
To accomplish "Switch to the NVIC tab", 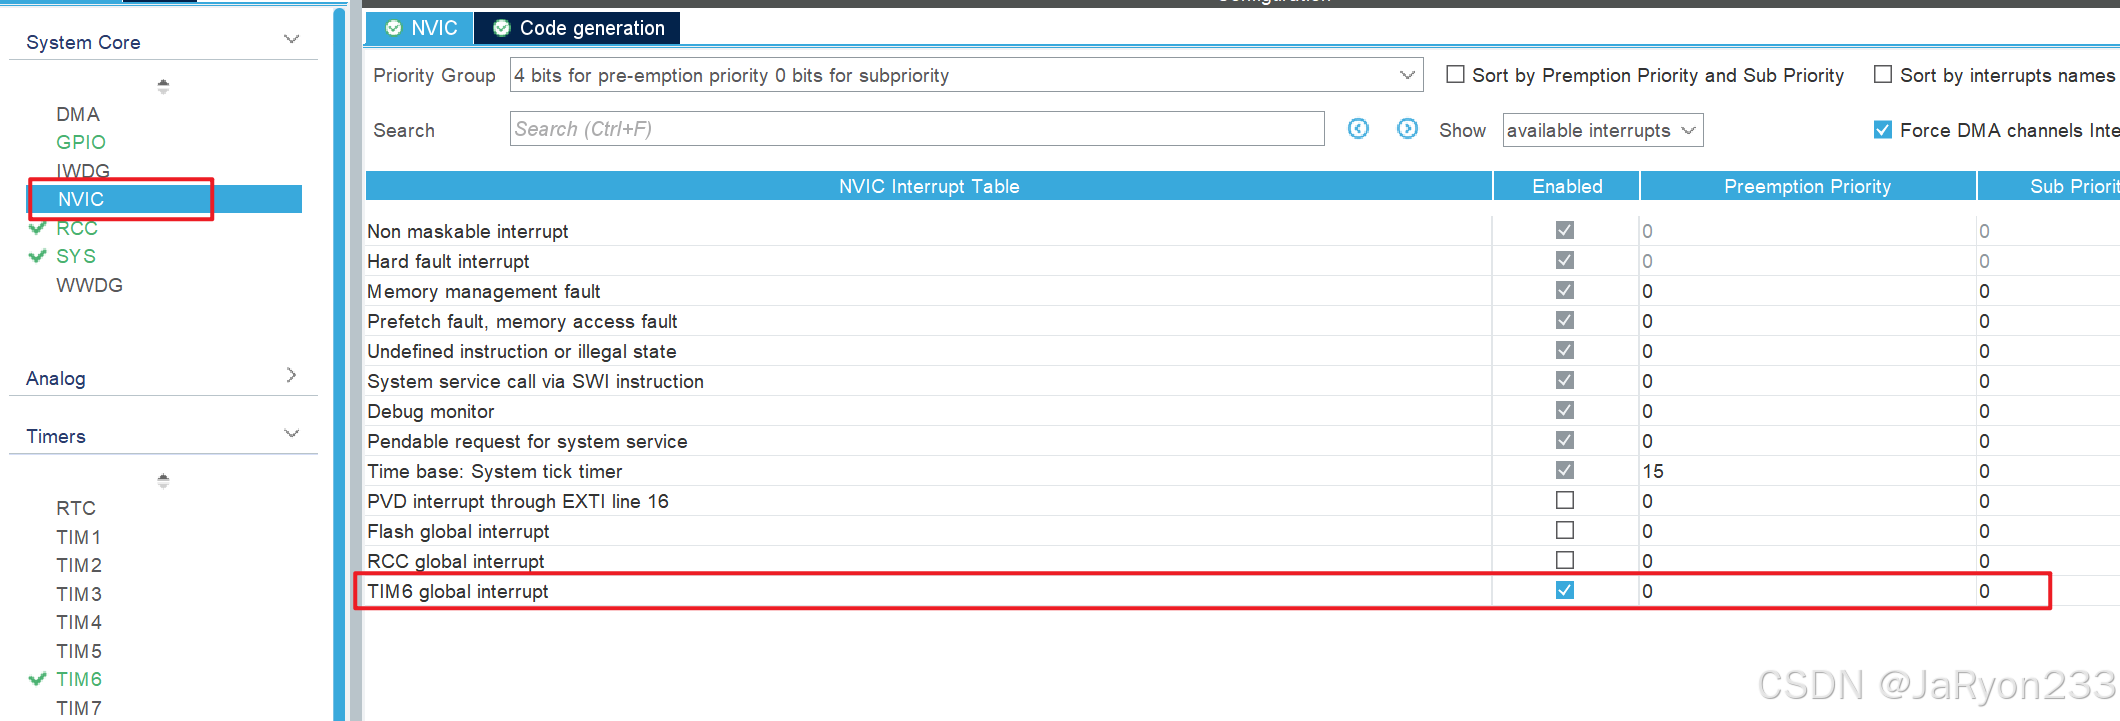I will tap(420, 28).
